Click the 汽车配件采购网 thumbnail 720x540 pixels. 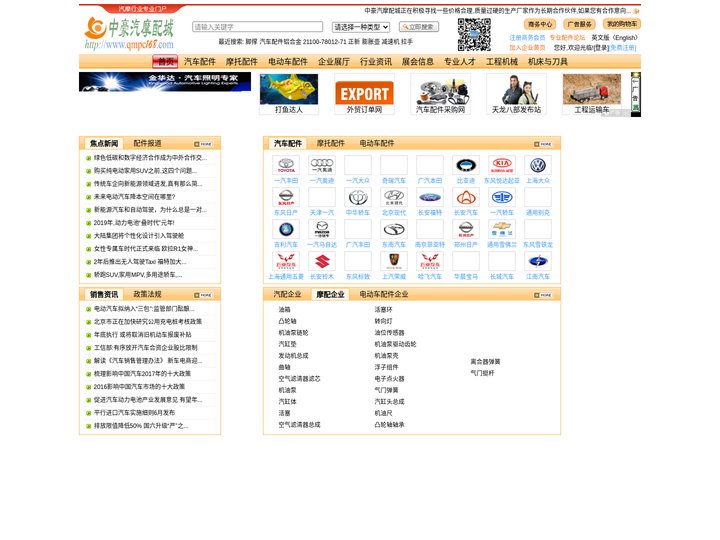[440, 94]
